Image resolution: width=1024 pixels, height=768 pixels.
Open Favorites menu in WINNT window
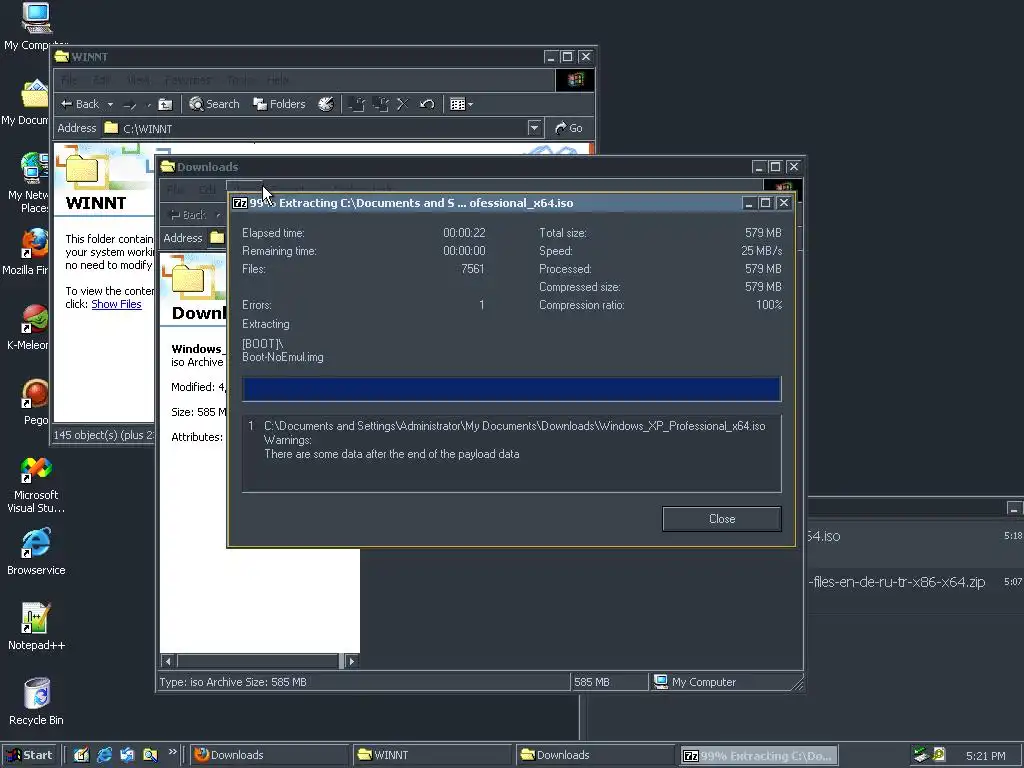click(188, 80)
